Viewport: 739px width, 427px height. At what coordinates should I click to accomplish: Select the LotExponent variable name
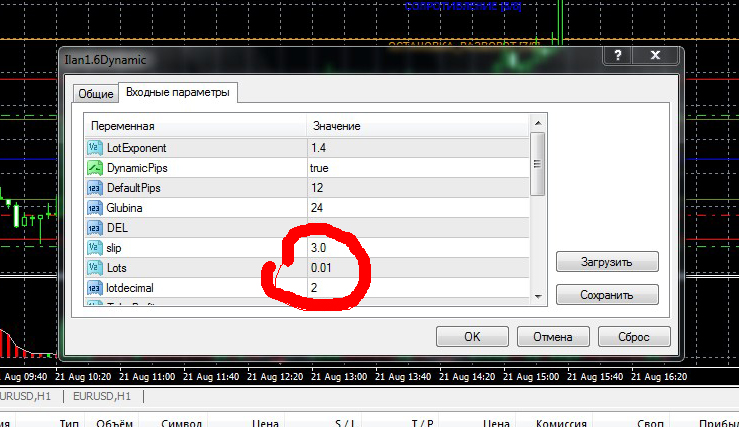[x=136, y=148]
